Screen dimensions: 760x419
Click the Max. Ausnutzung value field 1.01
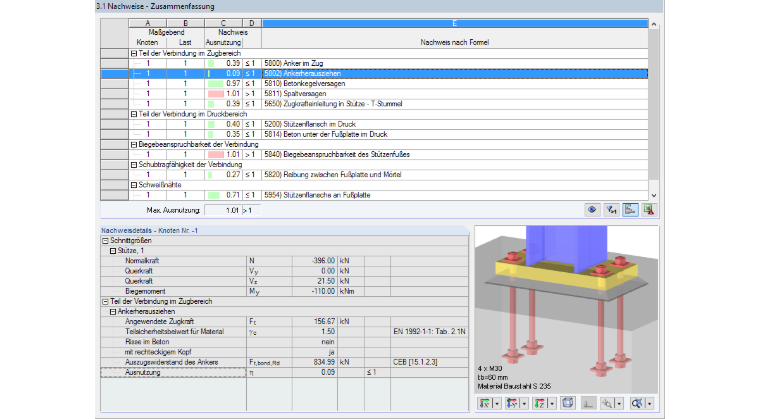223,210
